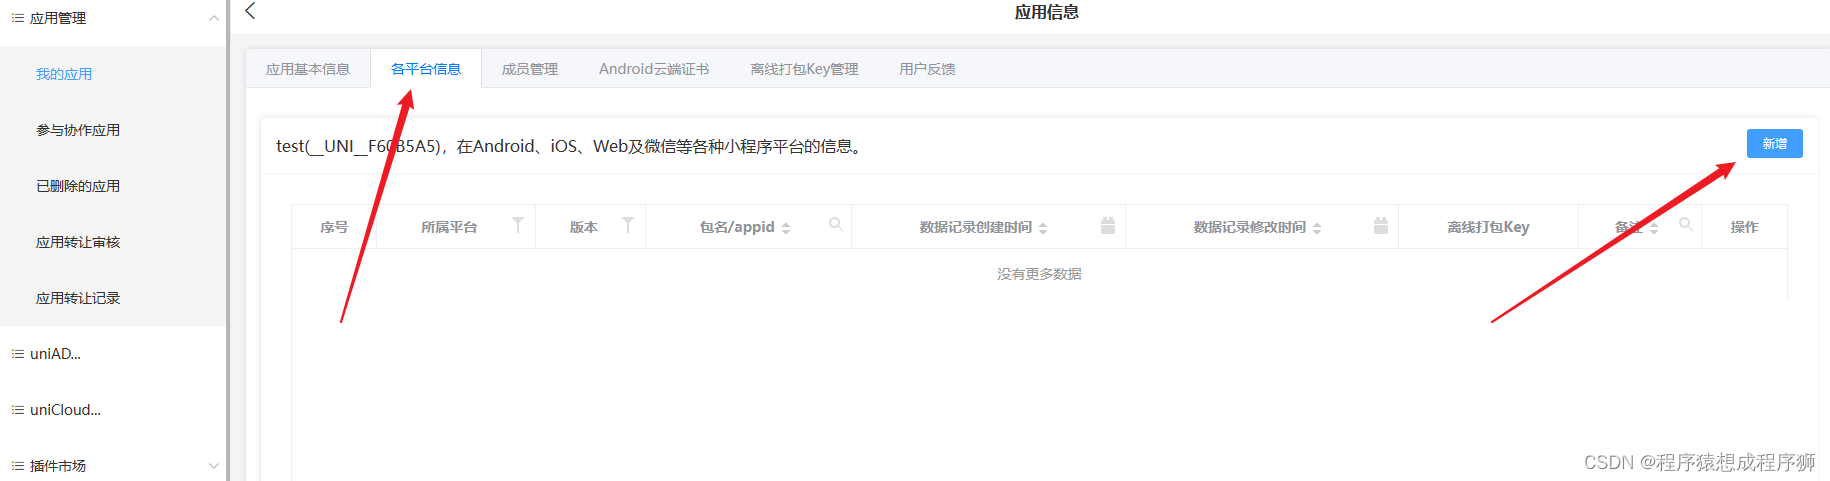1830x481 pixels.
Task: Go to Android云端证书 tab
Action: point(654,69)
